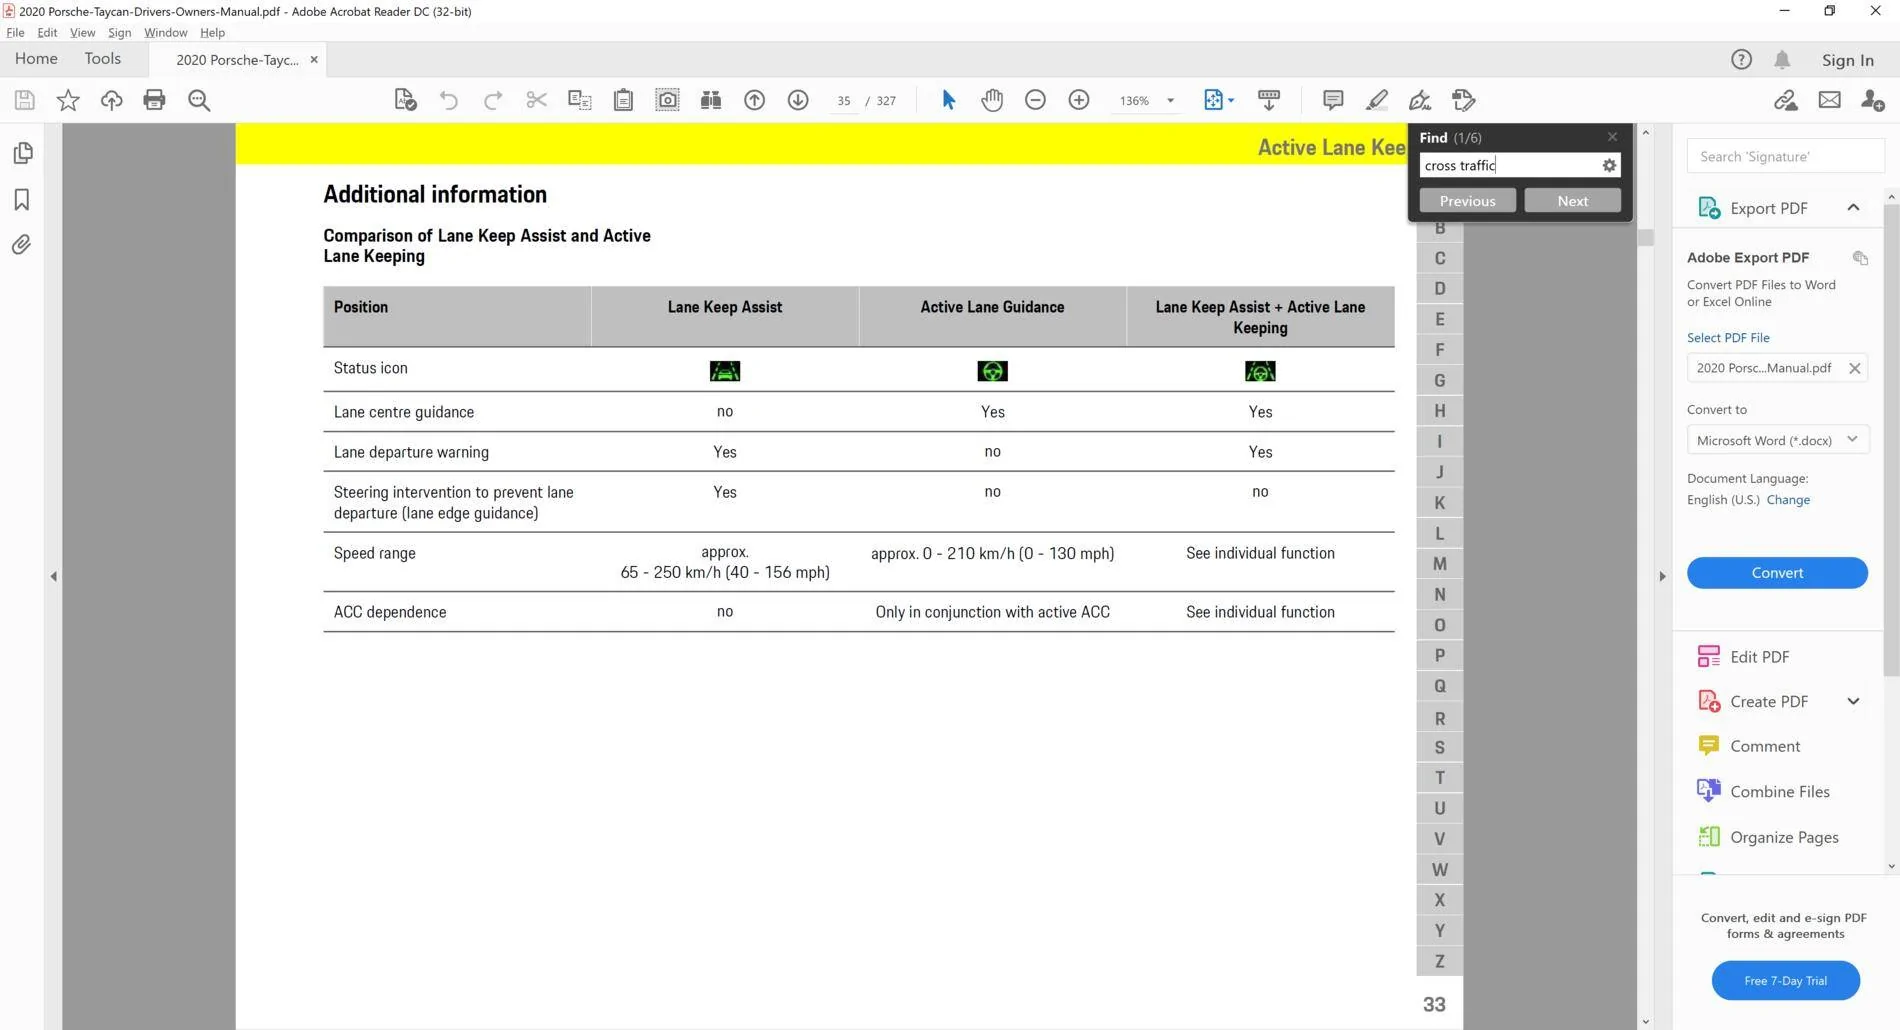1900x1030 pixels.
Task: Redo the last undone action
Action: [493, 100]
